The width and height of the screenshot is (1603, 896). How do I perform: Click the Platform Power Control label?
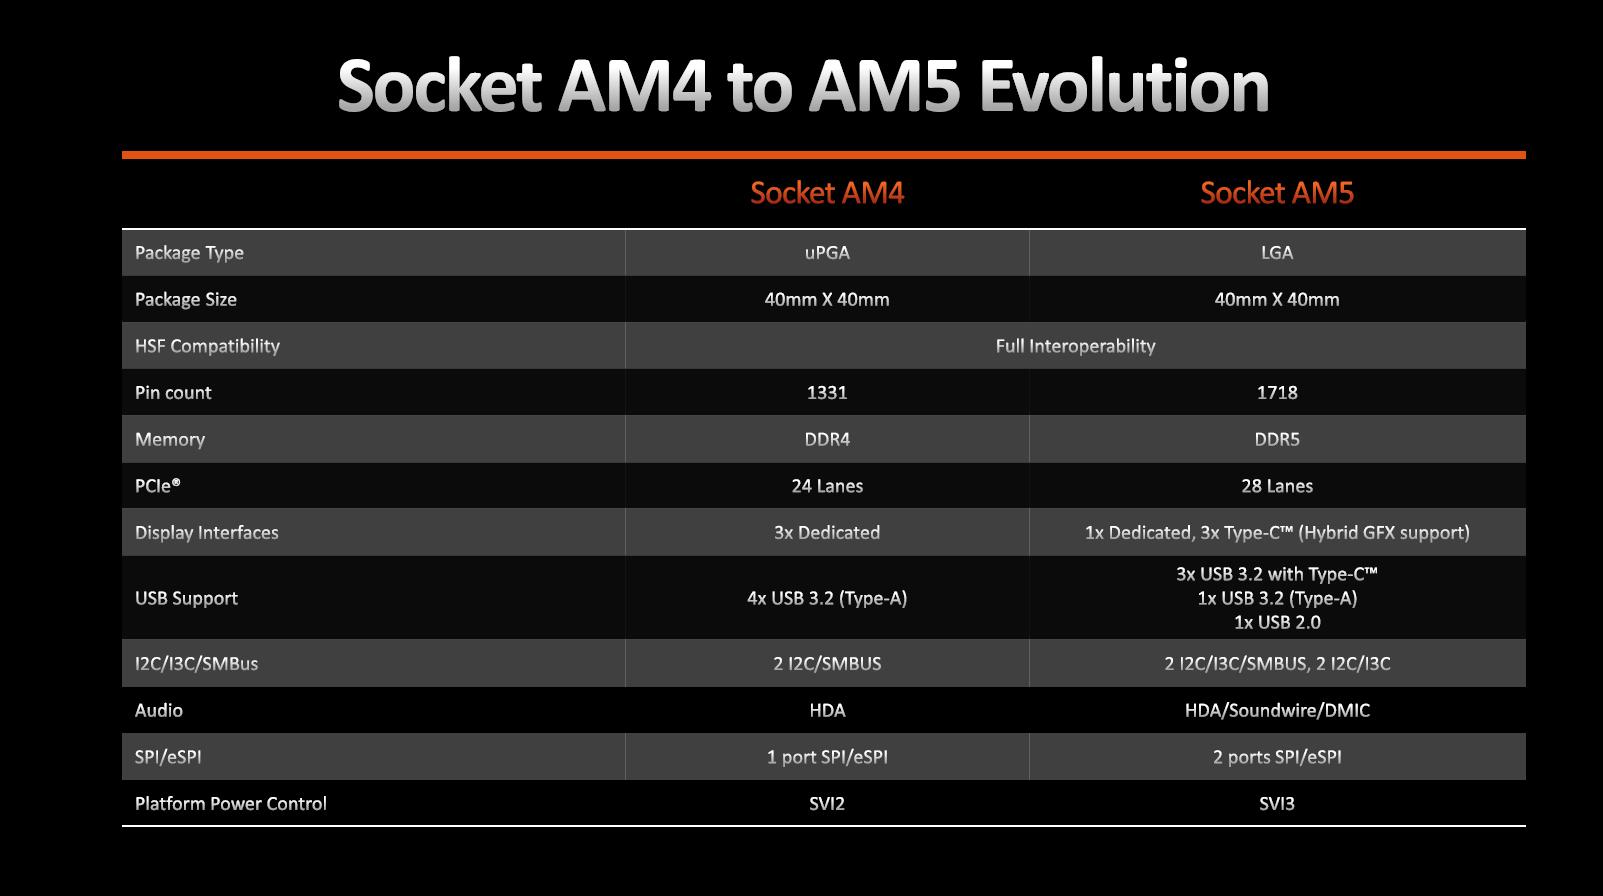230,804
